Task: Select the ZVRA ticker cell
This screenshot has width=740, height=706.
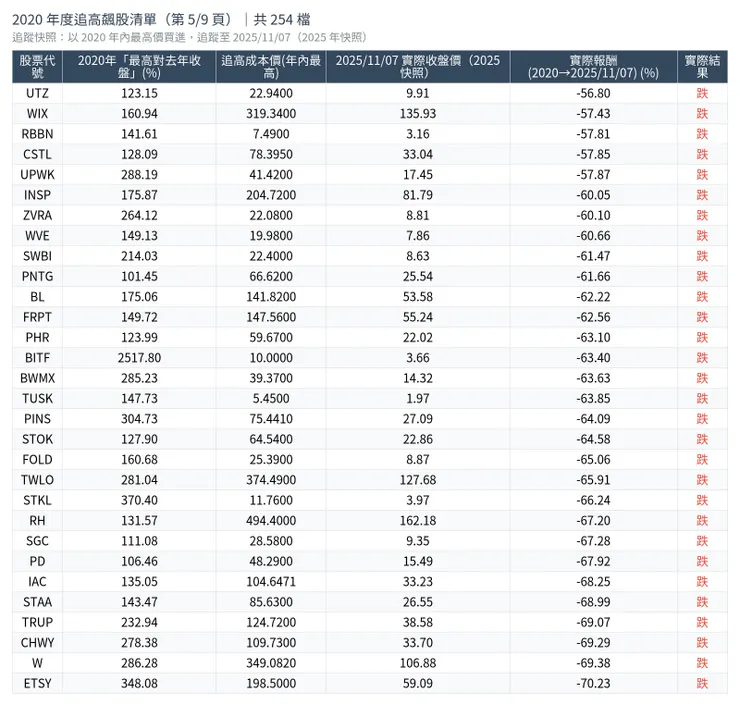Action: click(37, 215)
